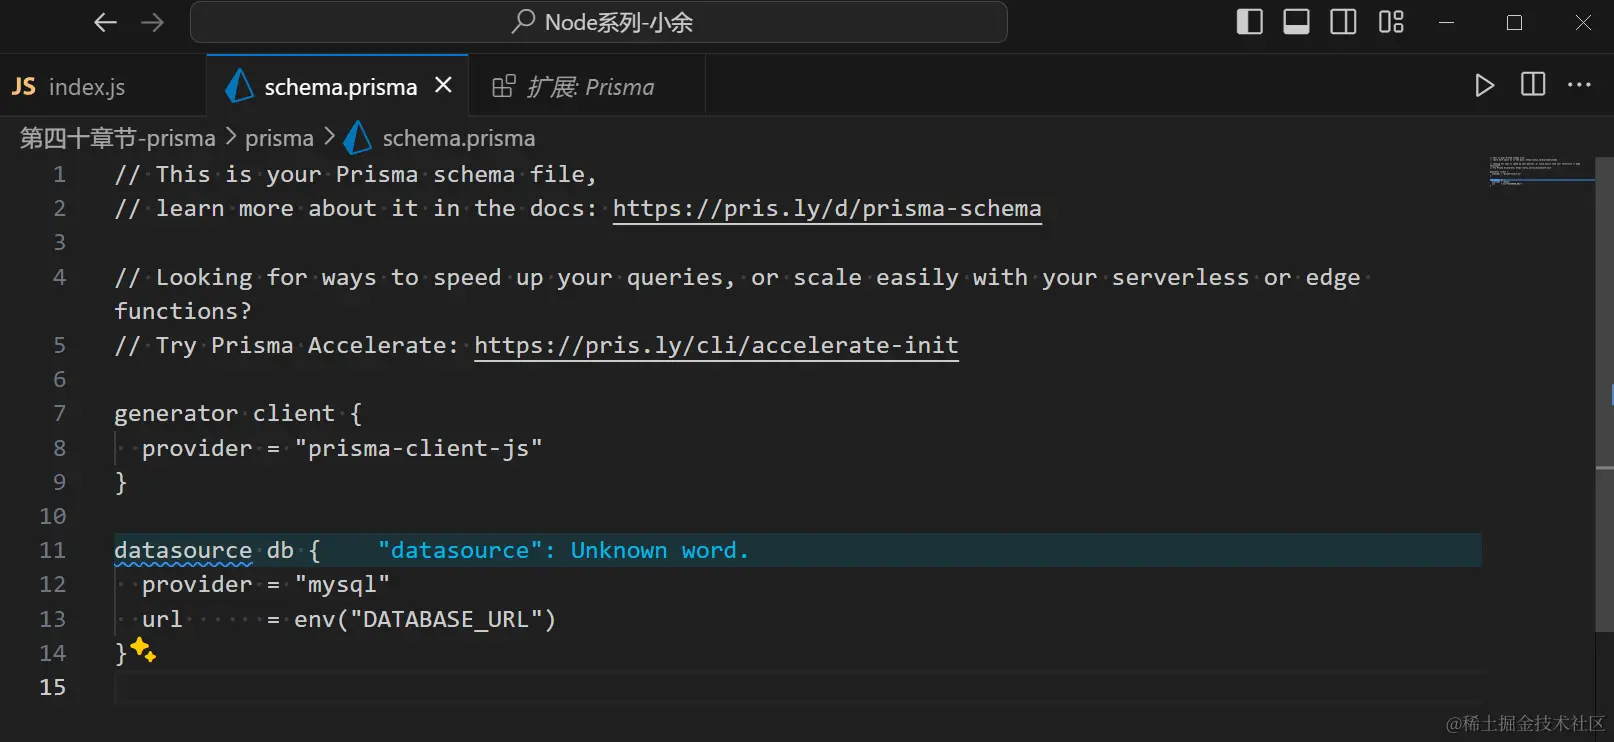Open the More Actions ellipsis menu
Image resolution: width=1614 pixels, height=742 pixels.
tap(1580, 85)
